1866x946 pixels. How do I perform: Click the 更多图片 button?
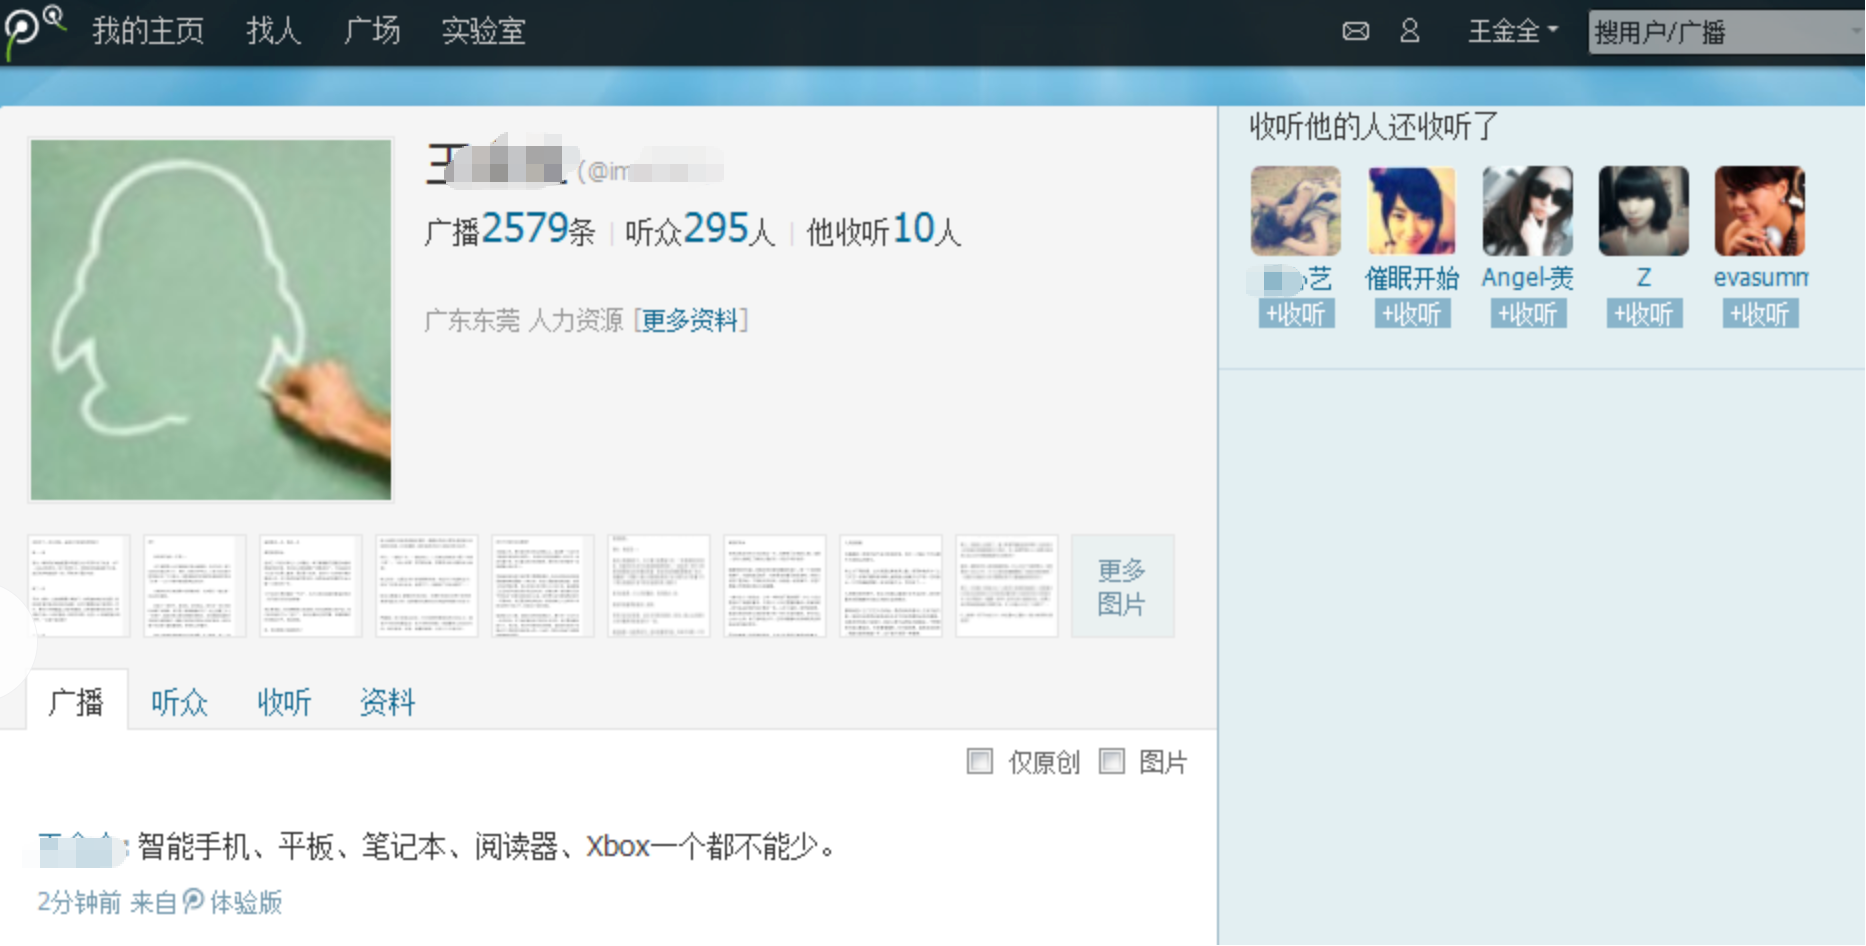click(x=1122, y=587)
